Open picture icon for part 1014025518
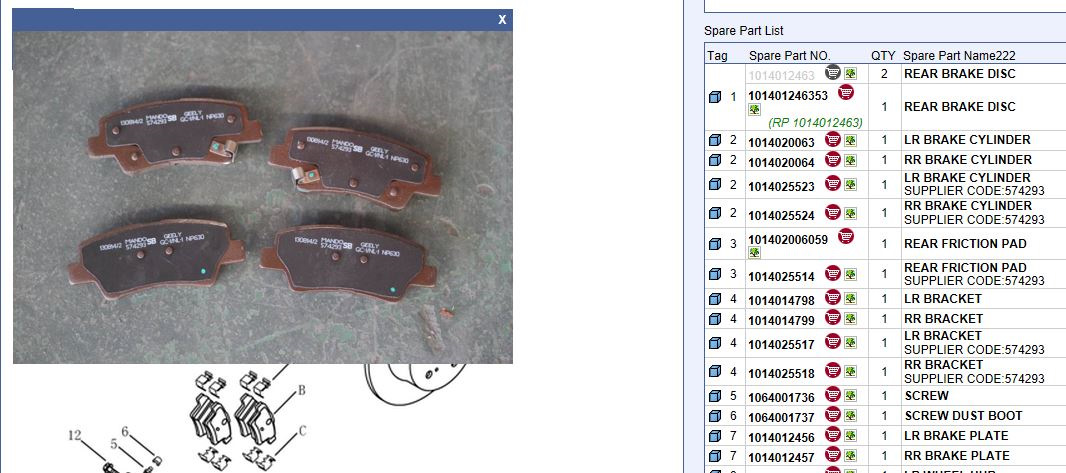Screen dimensions: 1066x473 pos(850,372)
